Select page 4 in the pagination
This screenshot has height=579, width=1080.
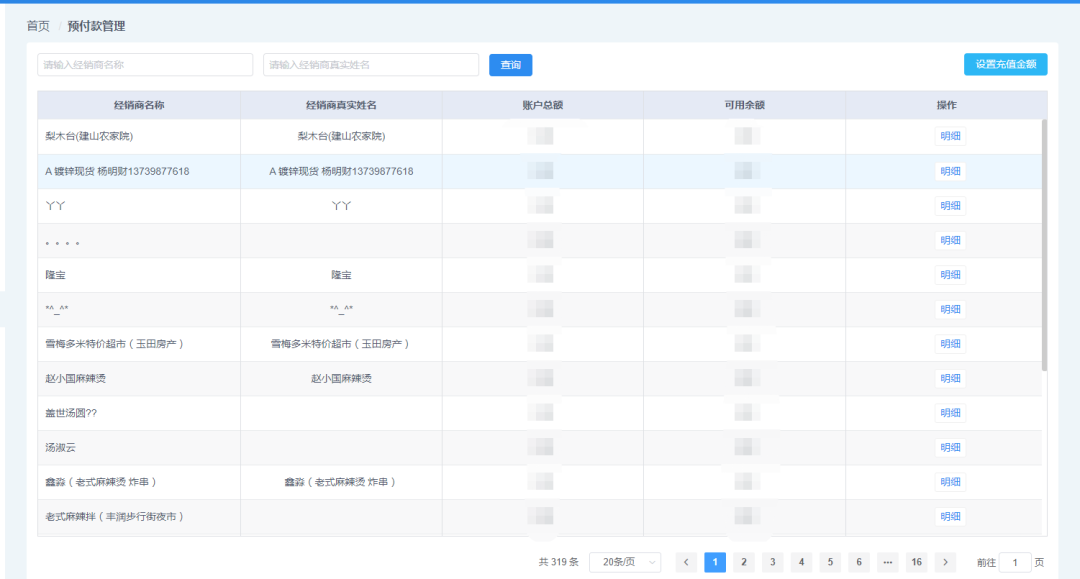802,562
